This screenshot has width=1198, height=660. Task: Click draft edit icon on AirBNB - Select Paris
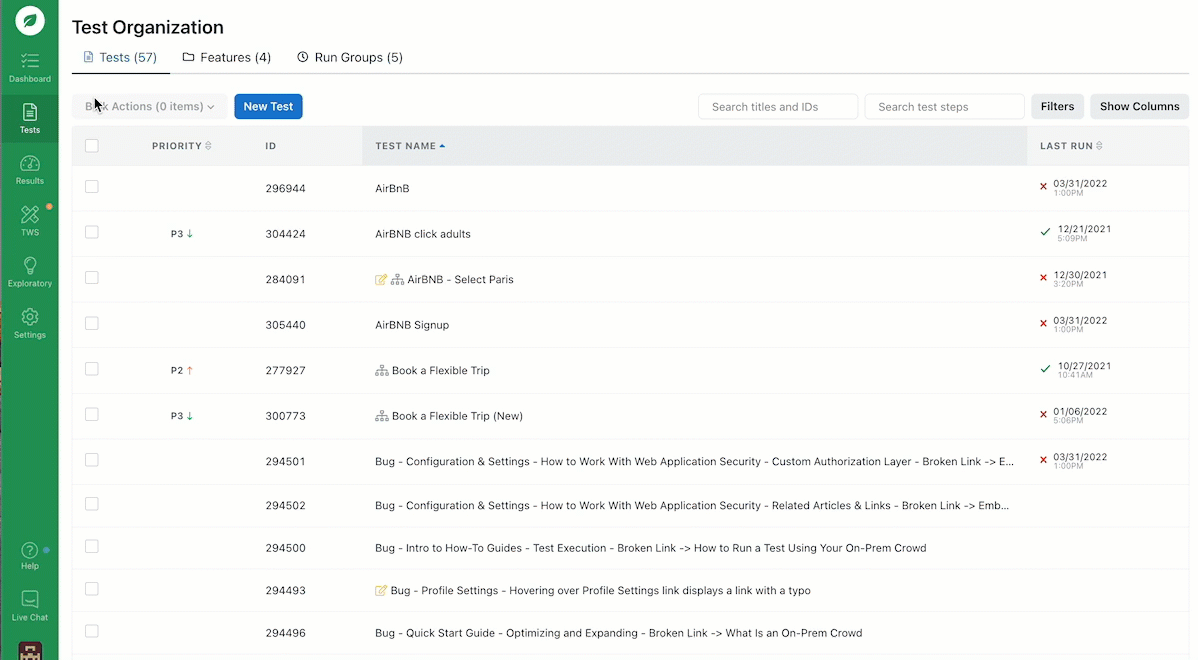(x=380, y=280)
